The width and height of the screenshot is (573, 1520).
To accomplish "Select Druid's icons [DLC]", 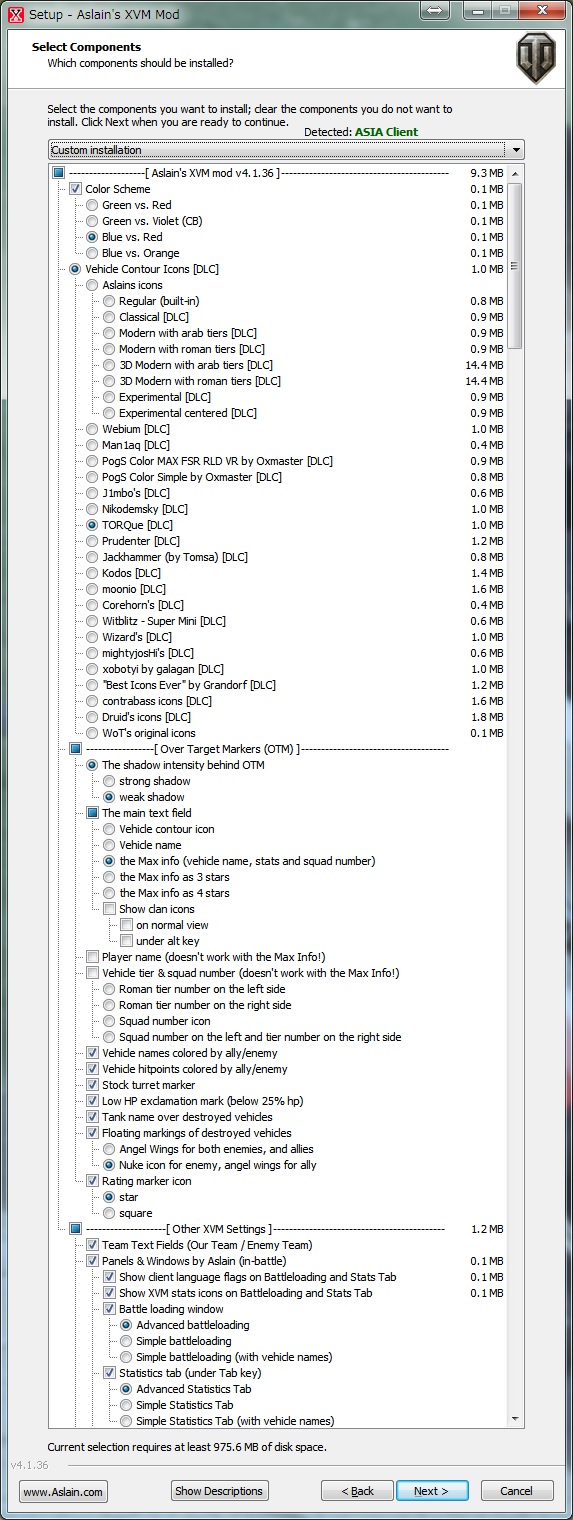I will [x=93, y=717].
